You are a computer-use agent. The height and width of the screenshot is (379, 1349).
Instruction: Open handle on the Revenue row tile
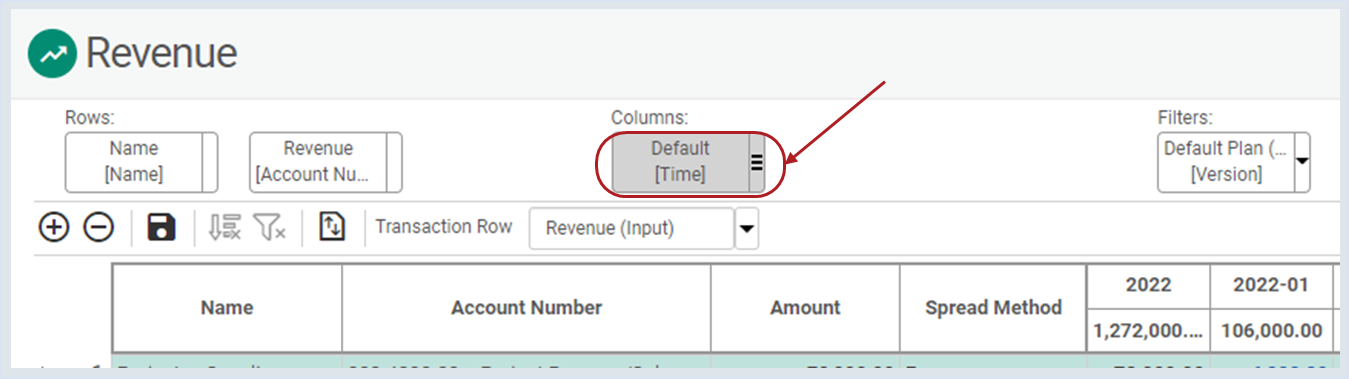[394, 162]
